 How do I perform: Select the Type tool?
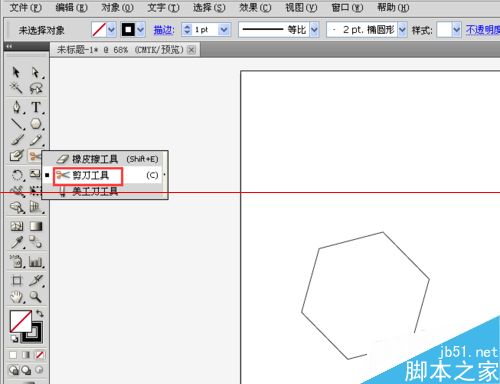[36, 107]
